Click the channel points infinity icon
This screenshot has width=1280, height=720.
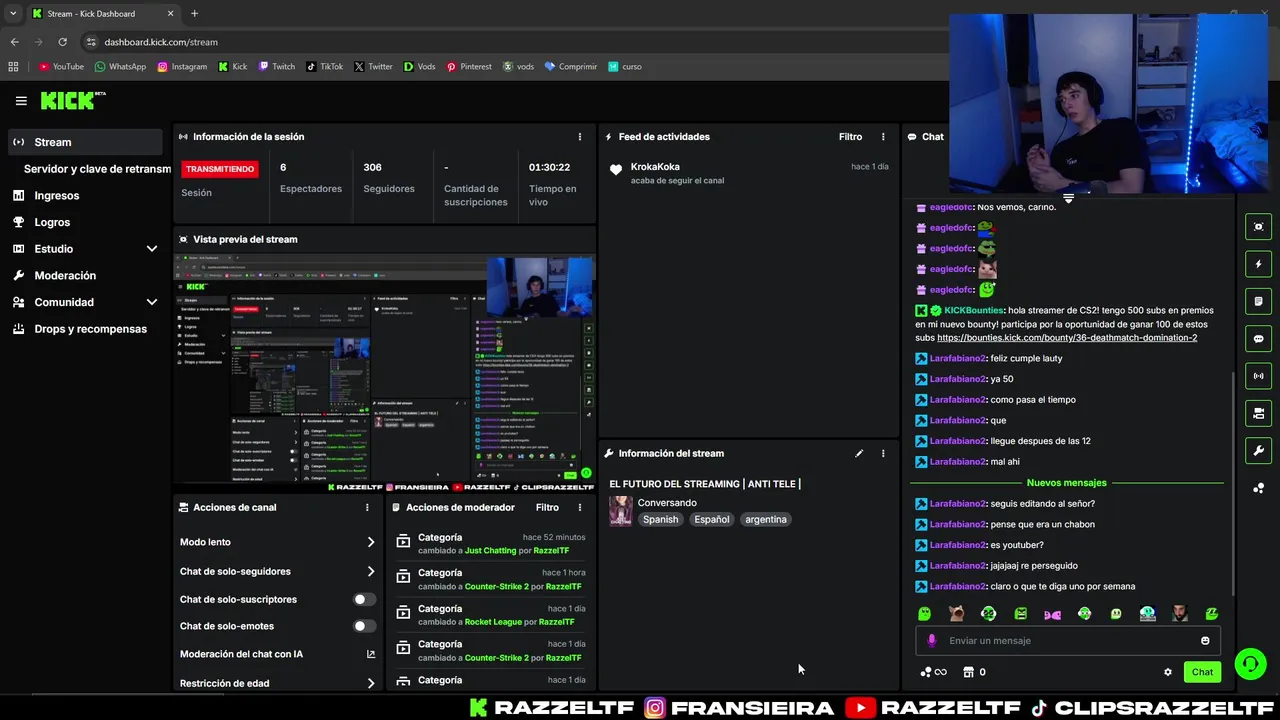(934, 672)
